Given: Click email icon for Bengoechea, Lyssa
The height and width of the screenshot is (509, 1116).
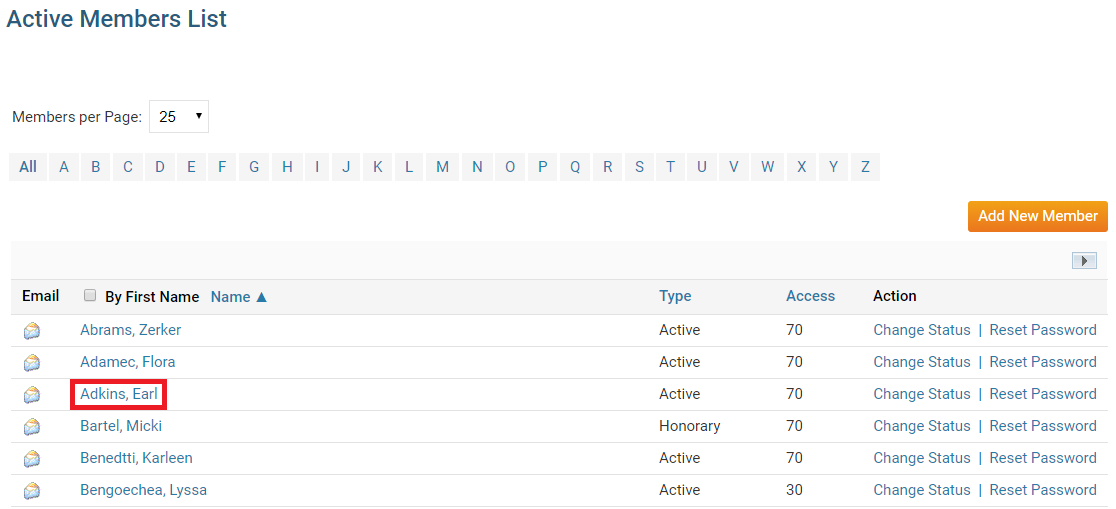Looking at the screenshot, I should pyautogui.click(x=32, y=491).
